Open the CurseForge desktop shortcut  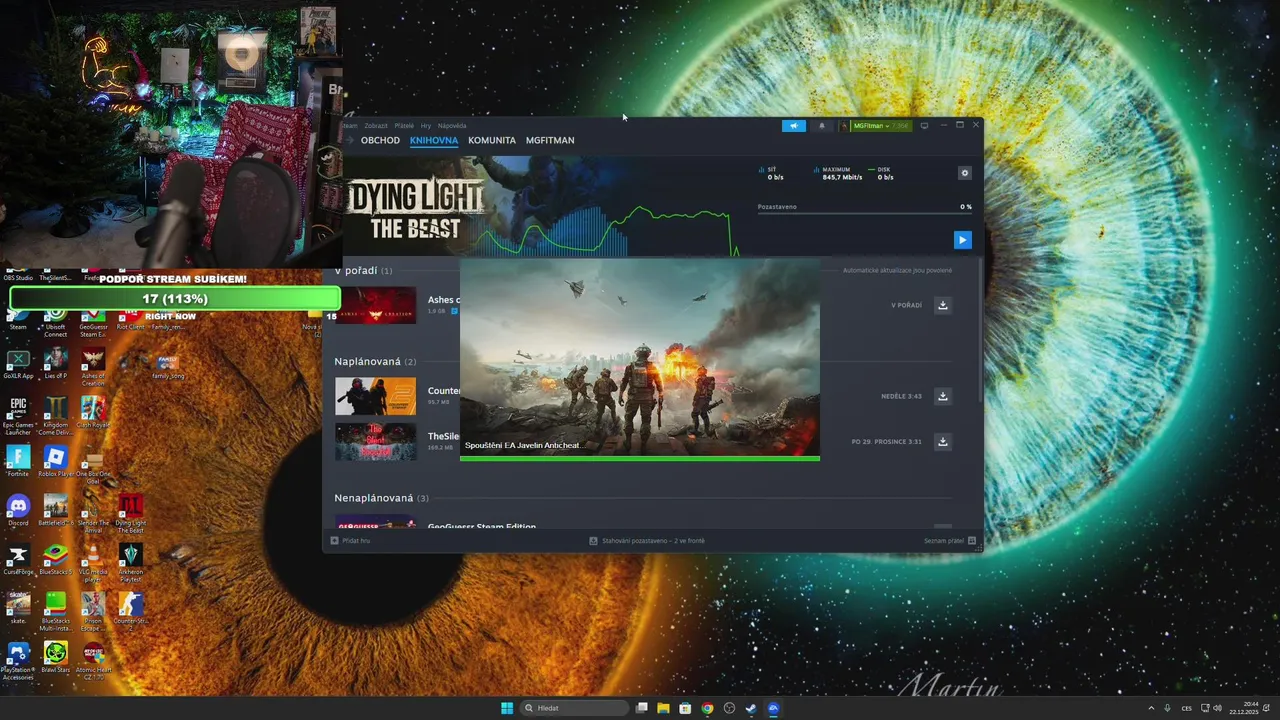pos(18,559)
